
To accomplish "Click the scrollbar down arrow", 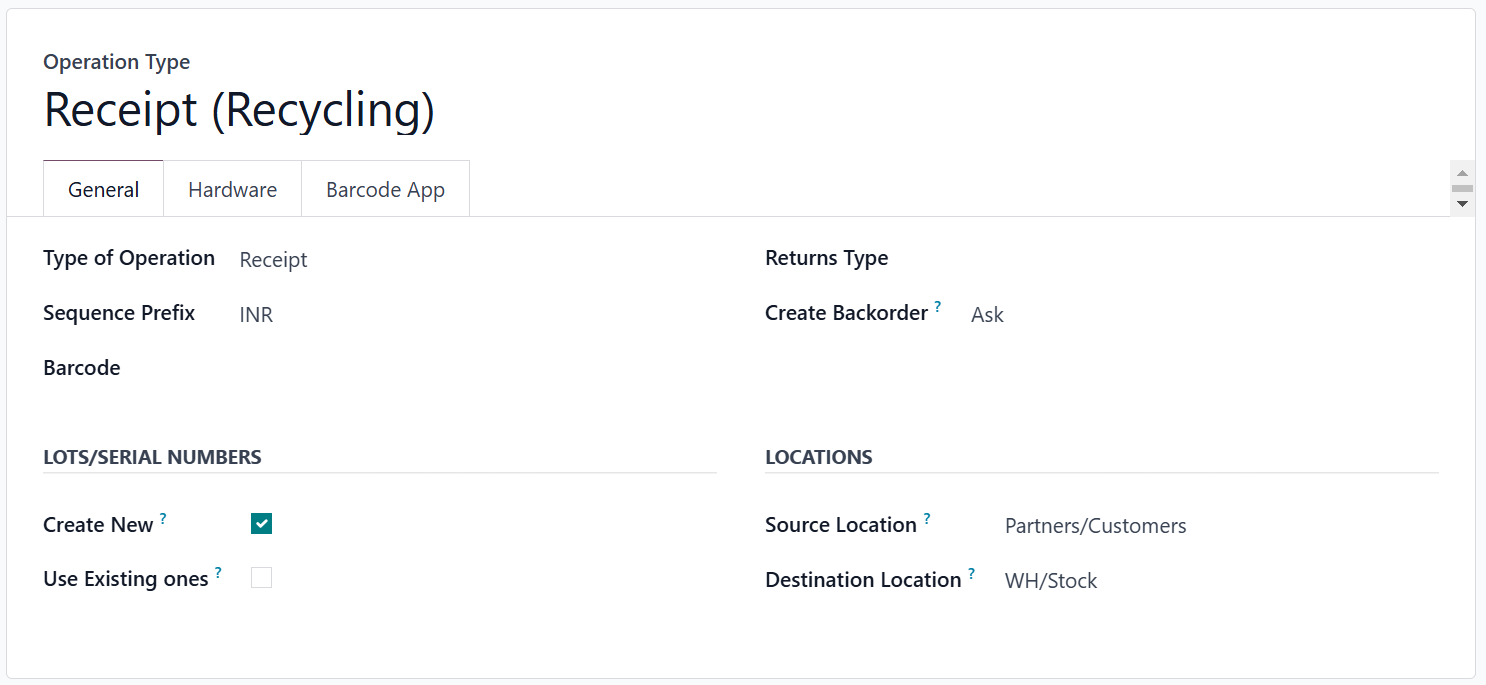I will 1462,203.
